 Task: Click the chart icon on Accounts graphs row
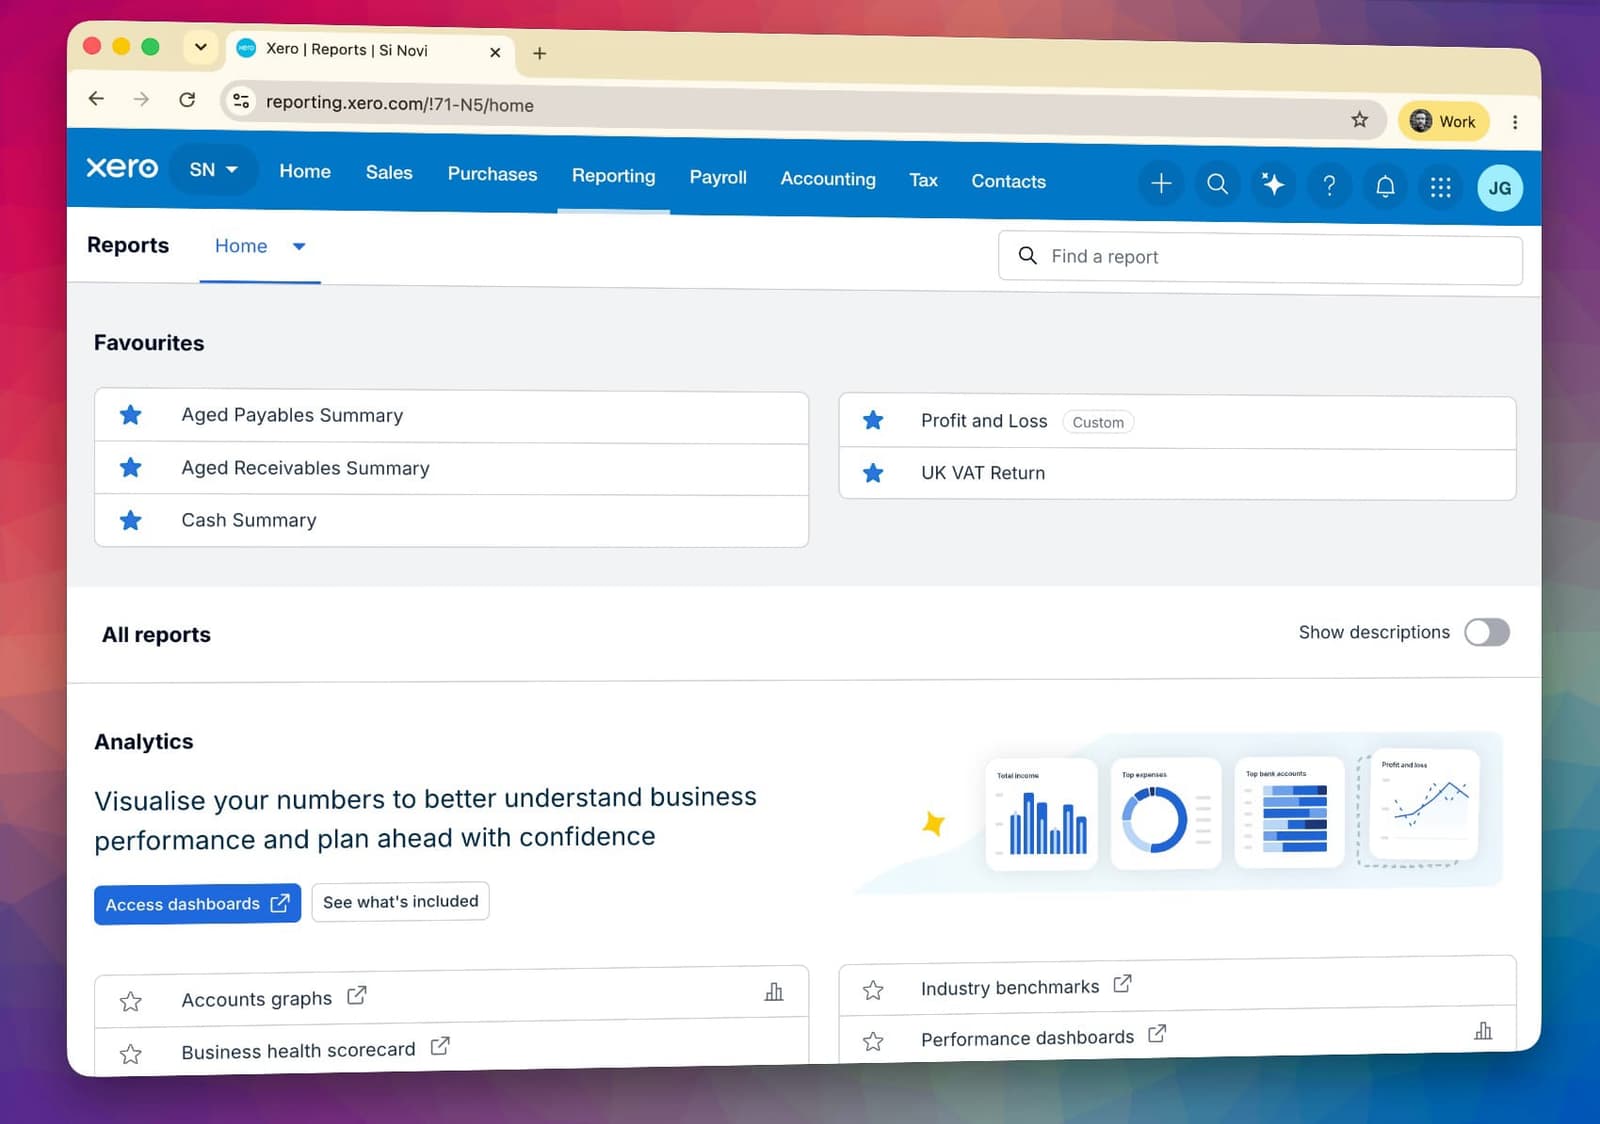tap(774, 991)
